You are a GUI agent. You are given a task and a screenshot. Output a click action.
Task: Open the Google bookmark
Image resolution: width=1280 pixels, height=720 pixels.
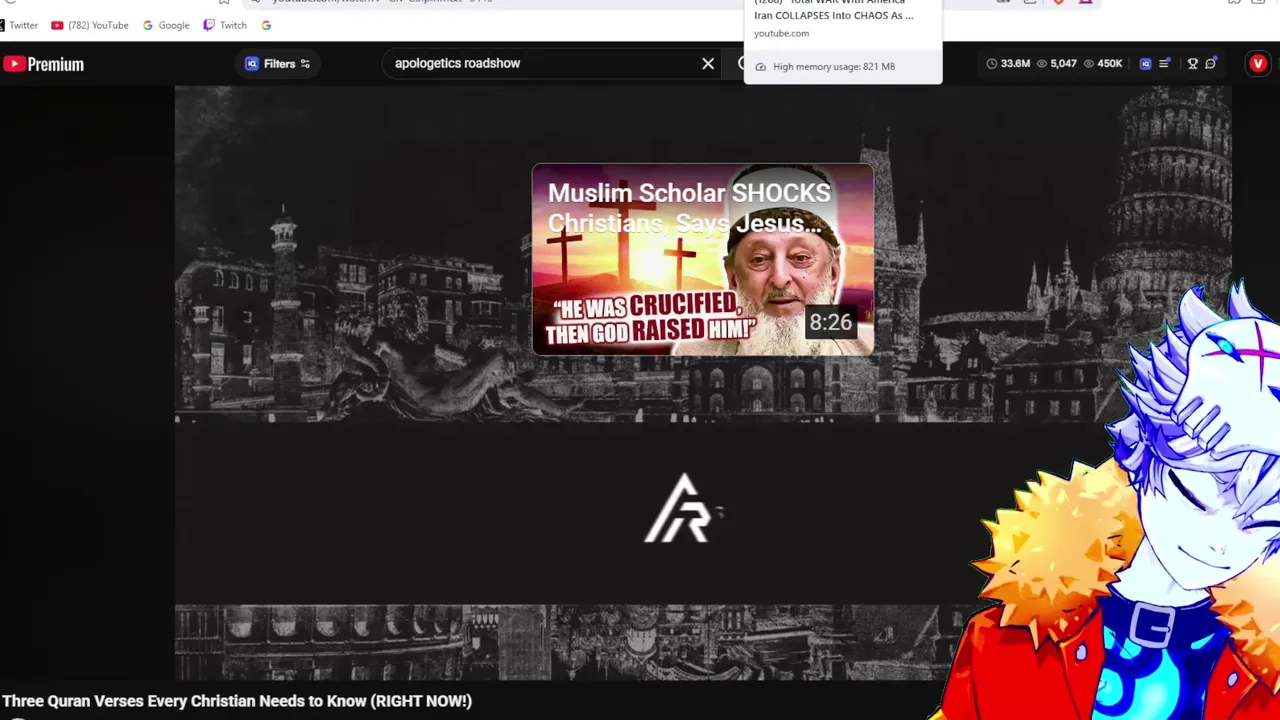(x=166, y=25)
